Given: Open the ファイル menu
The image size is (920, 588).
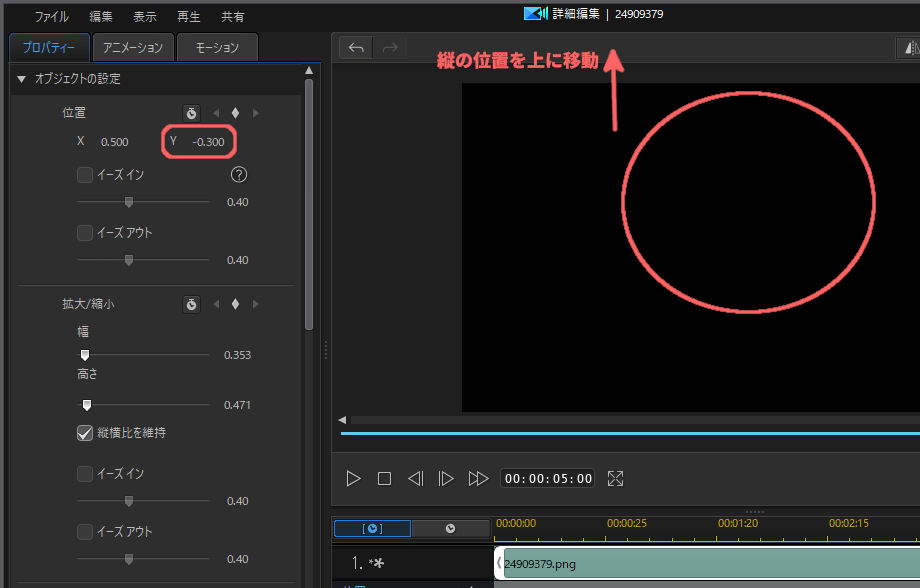Looking at the screenshot, I should (x=52, y=17).
